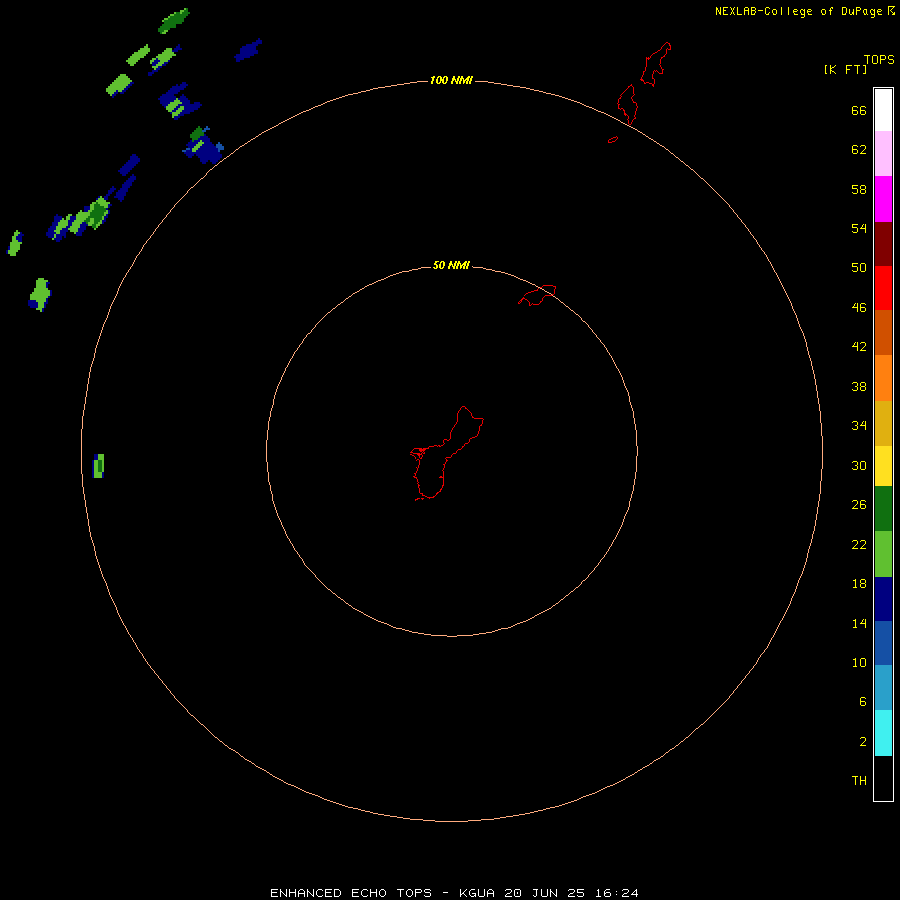Click legend value 66
The image size is (900, 900).
pyautogui.click(x=859, y=110)
